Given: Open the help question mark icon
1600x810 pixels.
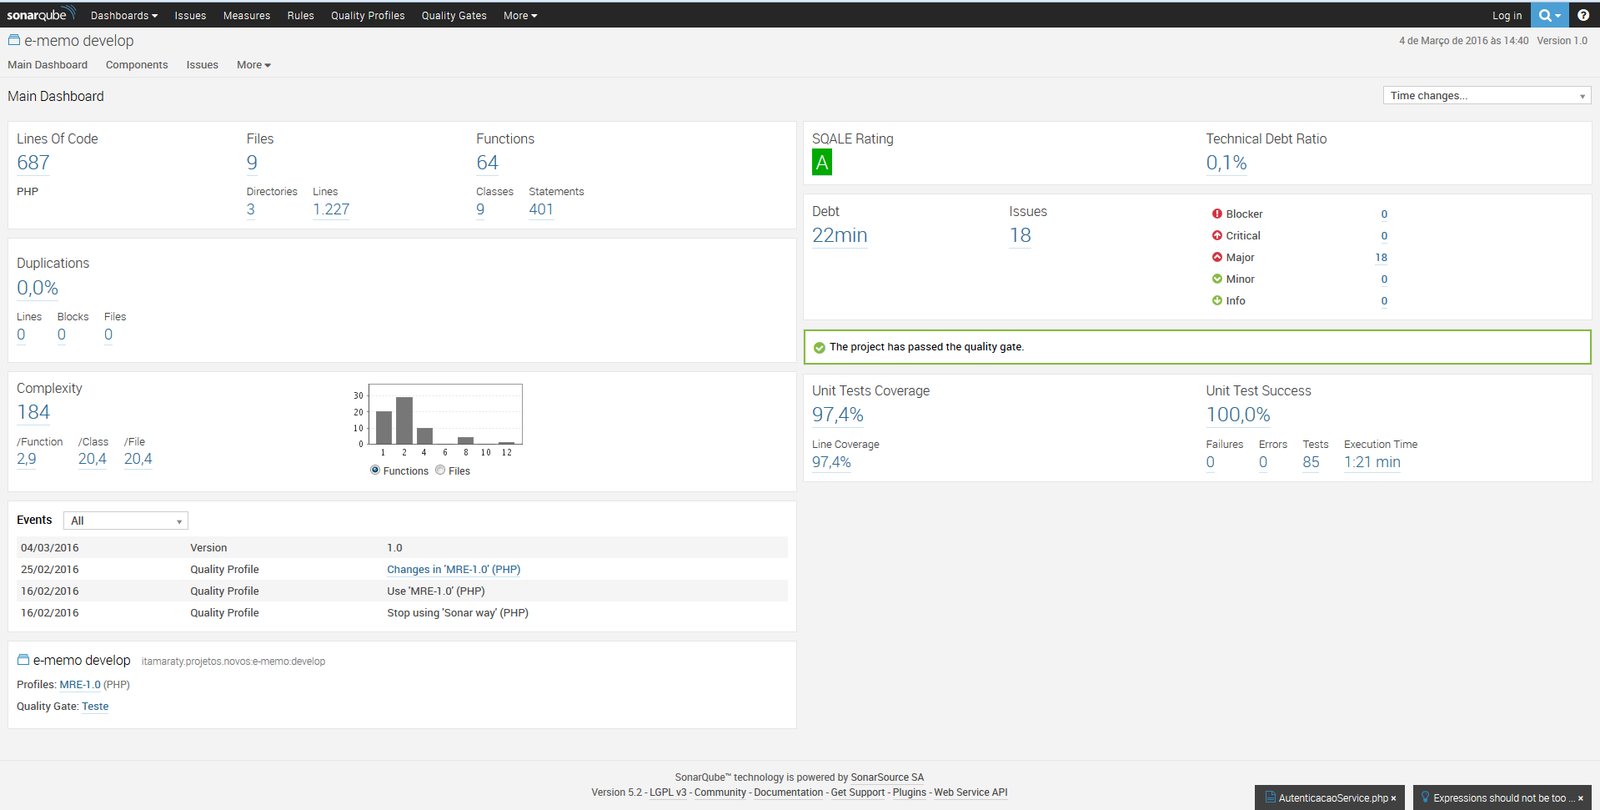Looking at the screenshot, I should (x=1583, y=15).
